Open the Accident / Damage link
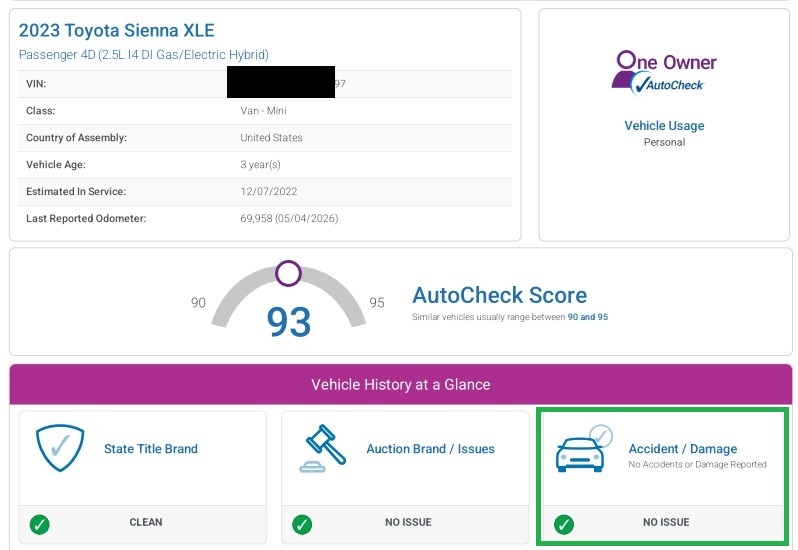798x550 pixels. coord(683,449)
